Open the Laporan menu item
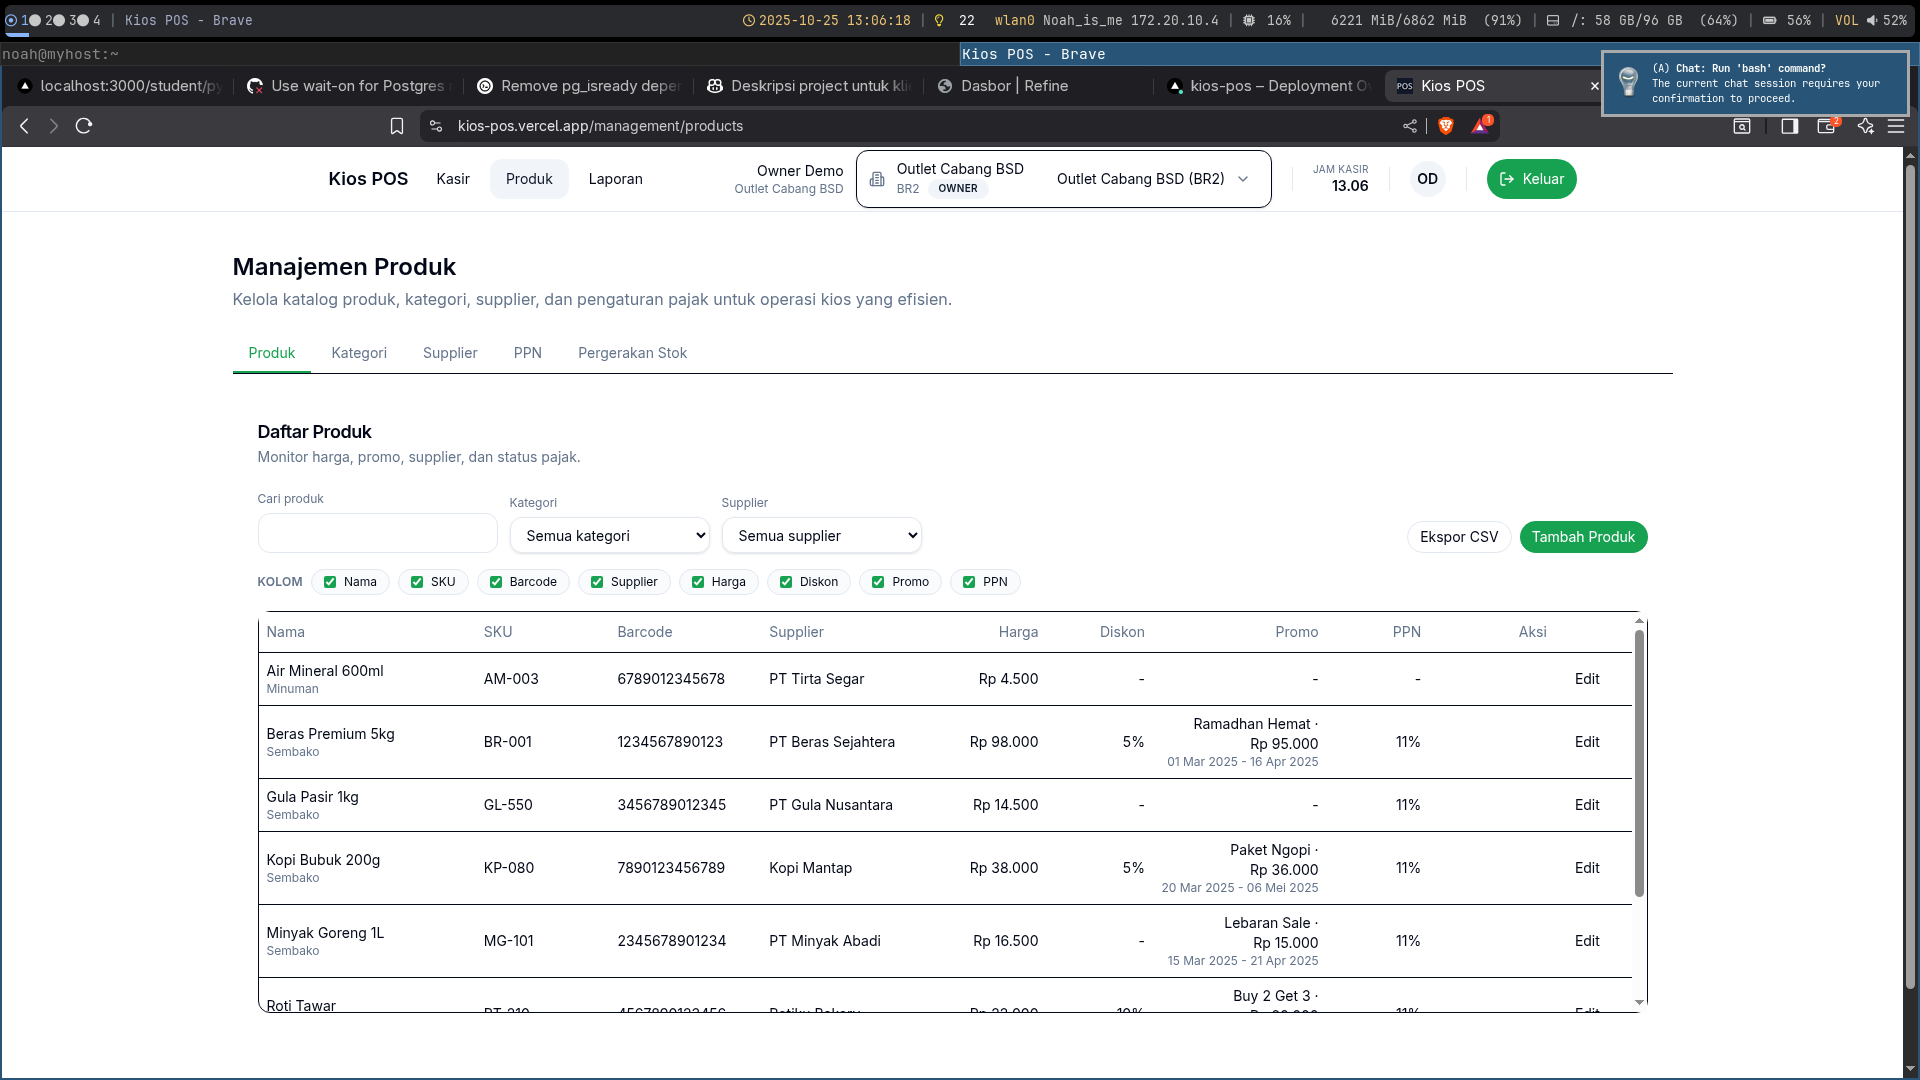This screenshot has width=1920, height=1080. (615, 179)
